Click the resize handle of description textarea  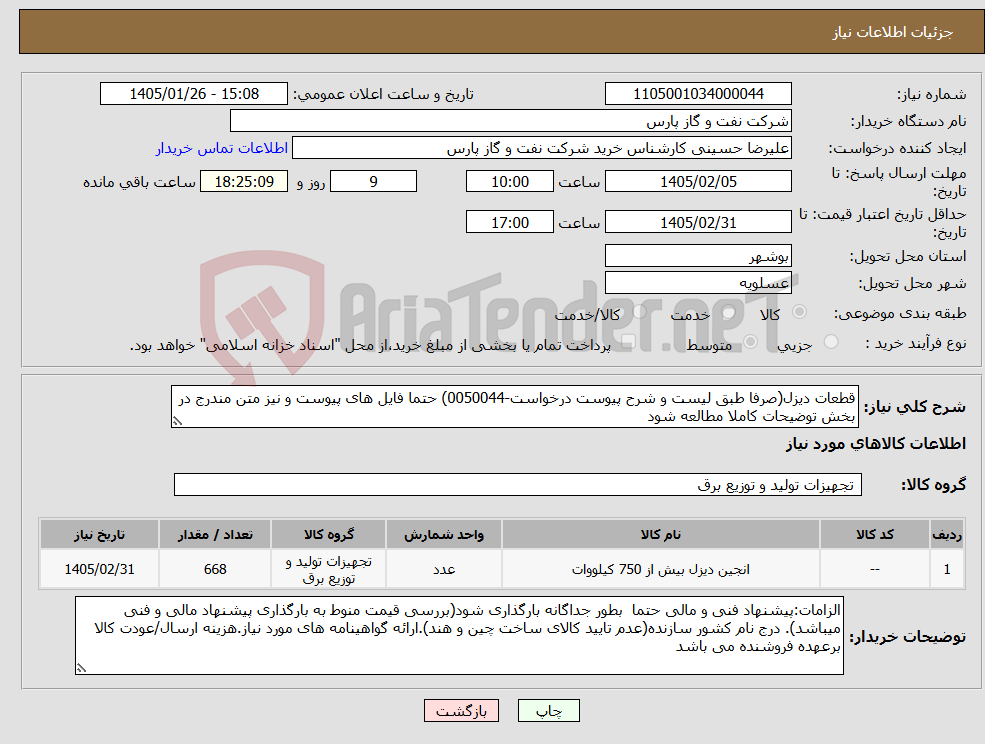coord(177,422)
